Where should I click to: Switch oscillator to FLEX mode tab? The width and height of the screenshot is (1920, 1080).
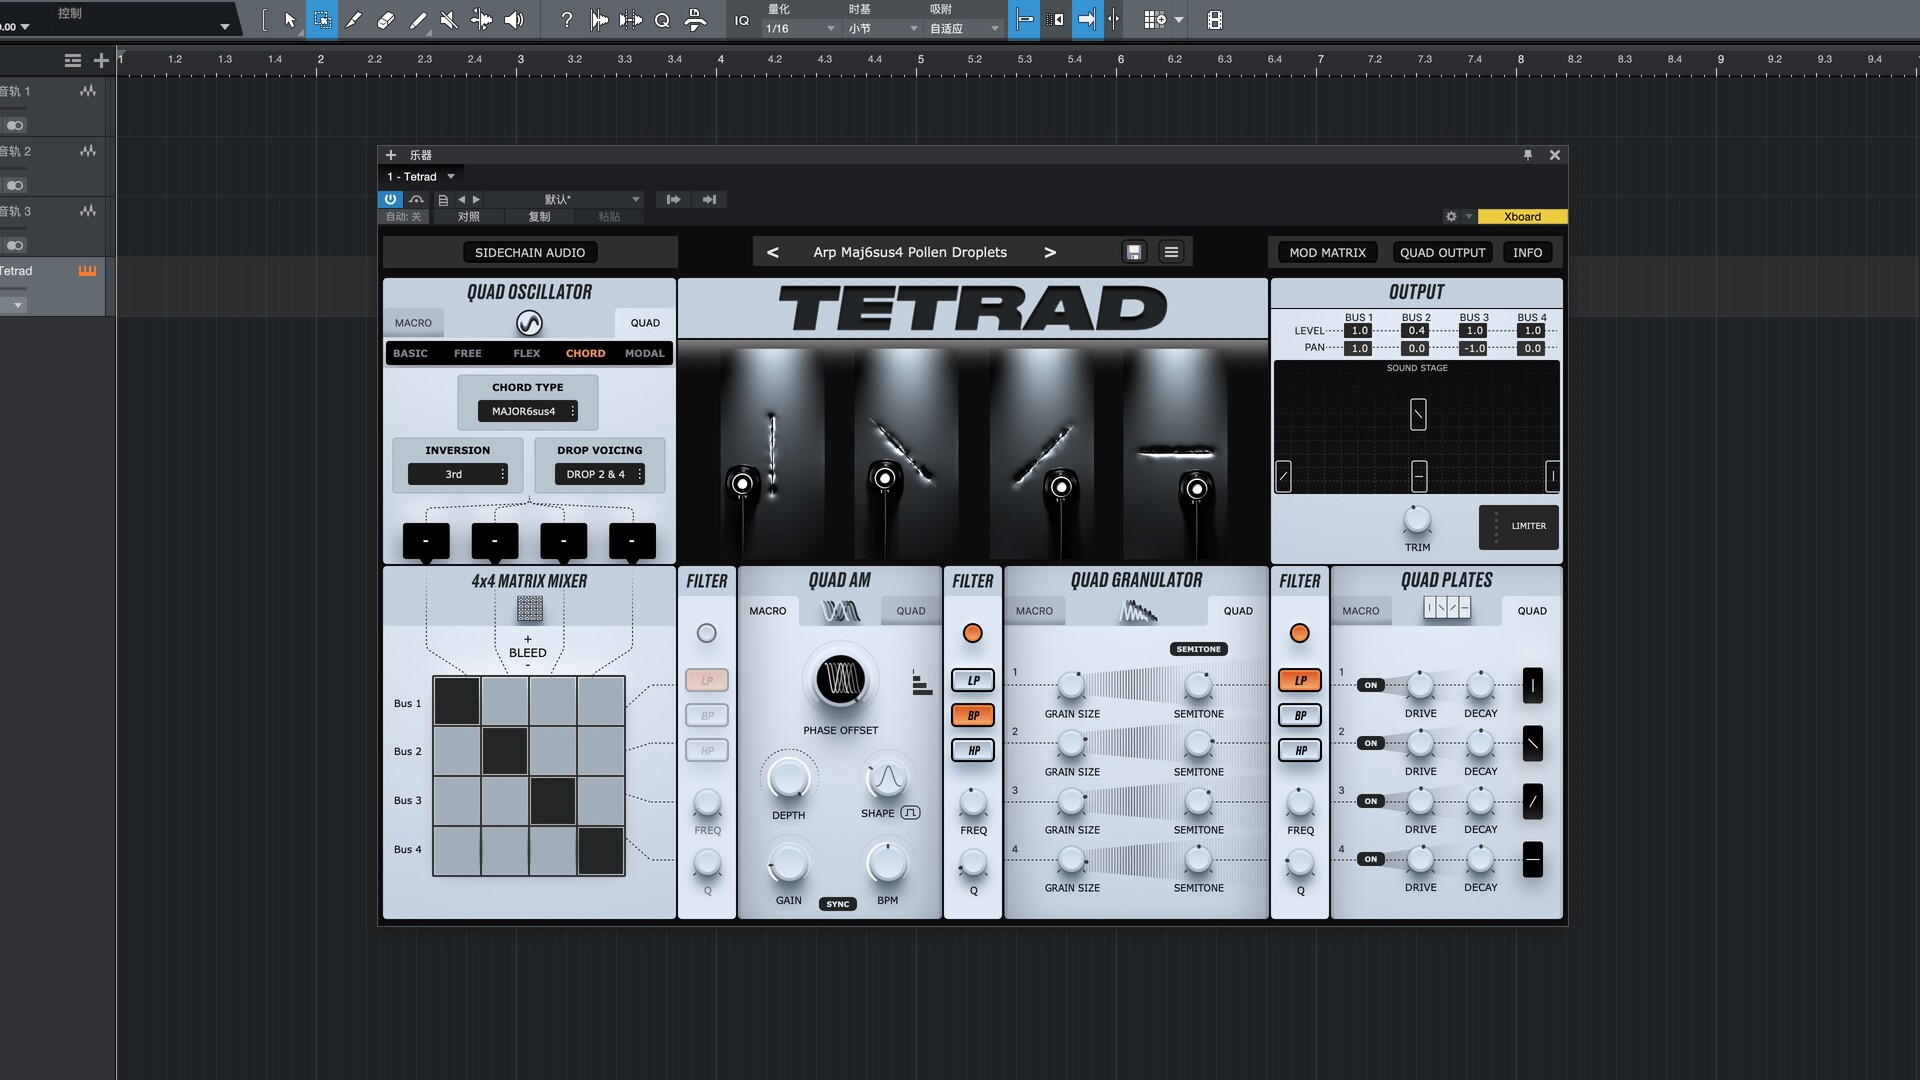pyautogui.click(x=527, y=353)
